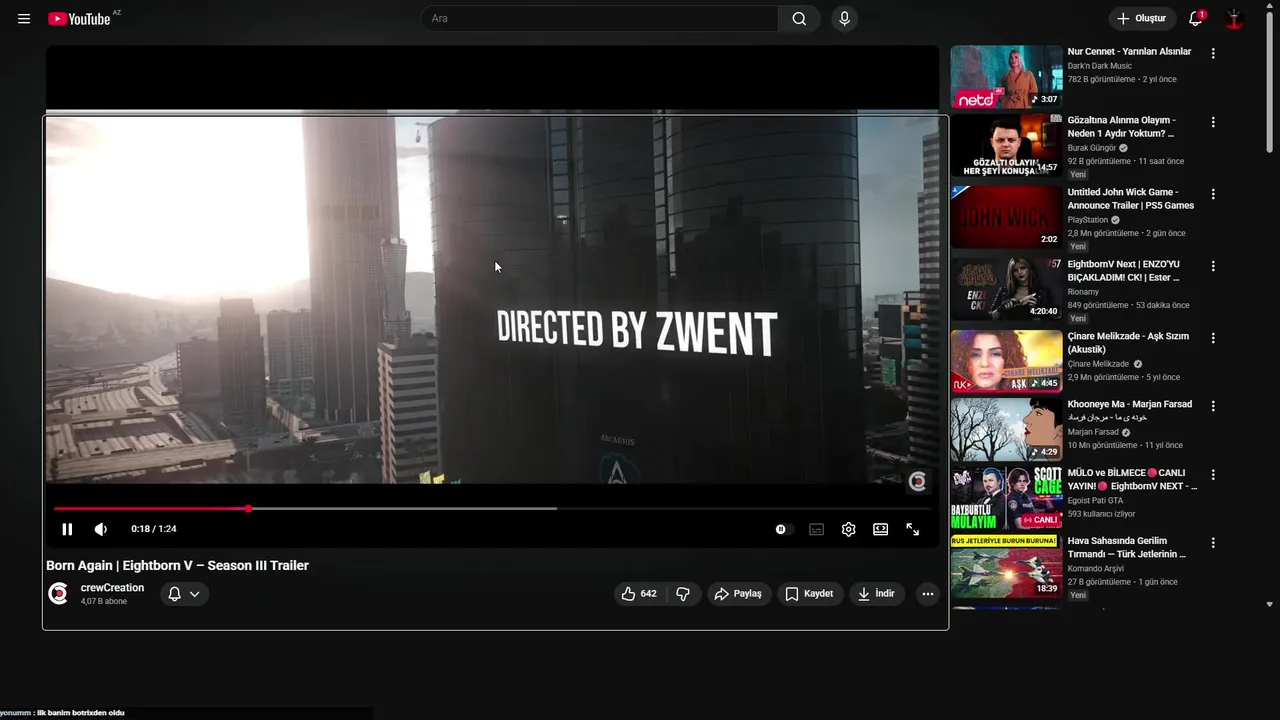The height and width of the screenshot is (720, 1280).
Task: Like the video with 642 likes
Action: click(x=639, y=594)
